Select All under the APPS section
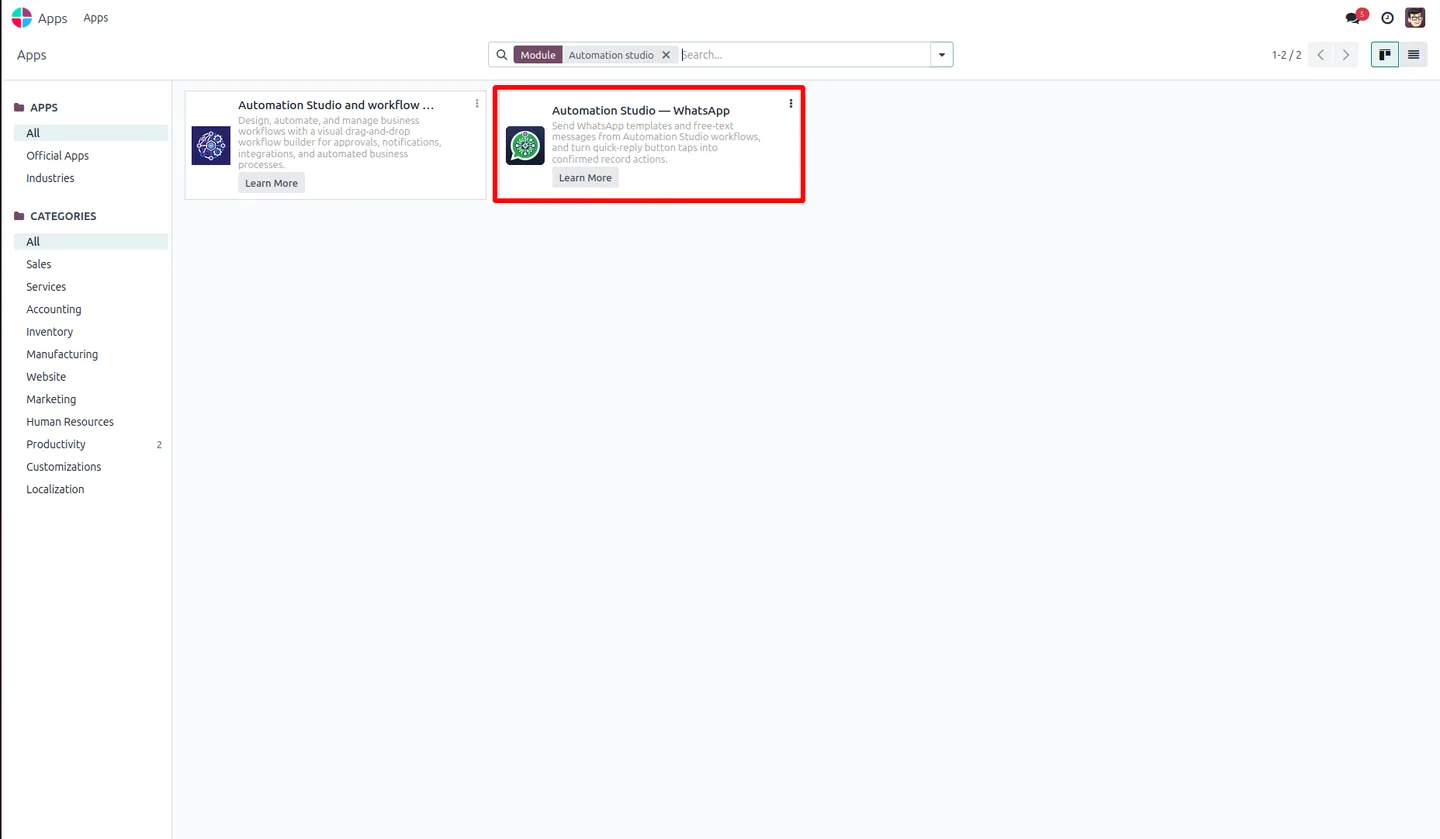This screenshot has width=1440, height=839. click(91, 133)
